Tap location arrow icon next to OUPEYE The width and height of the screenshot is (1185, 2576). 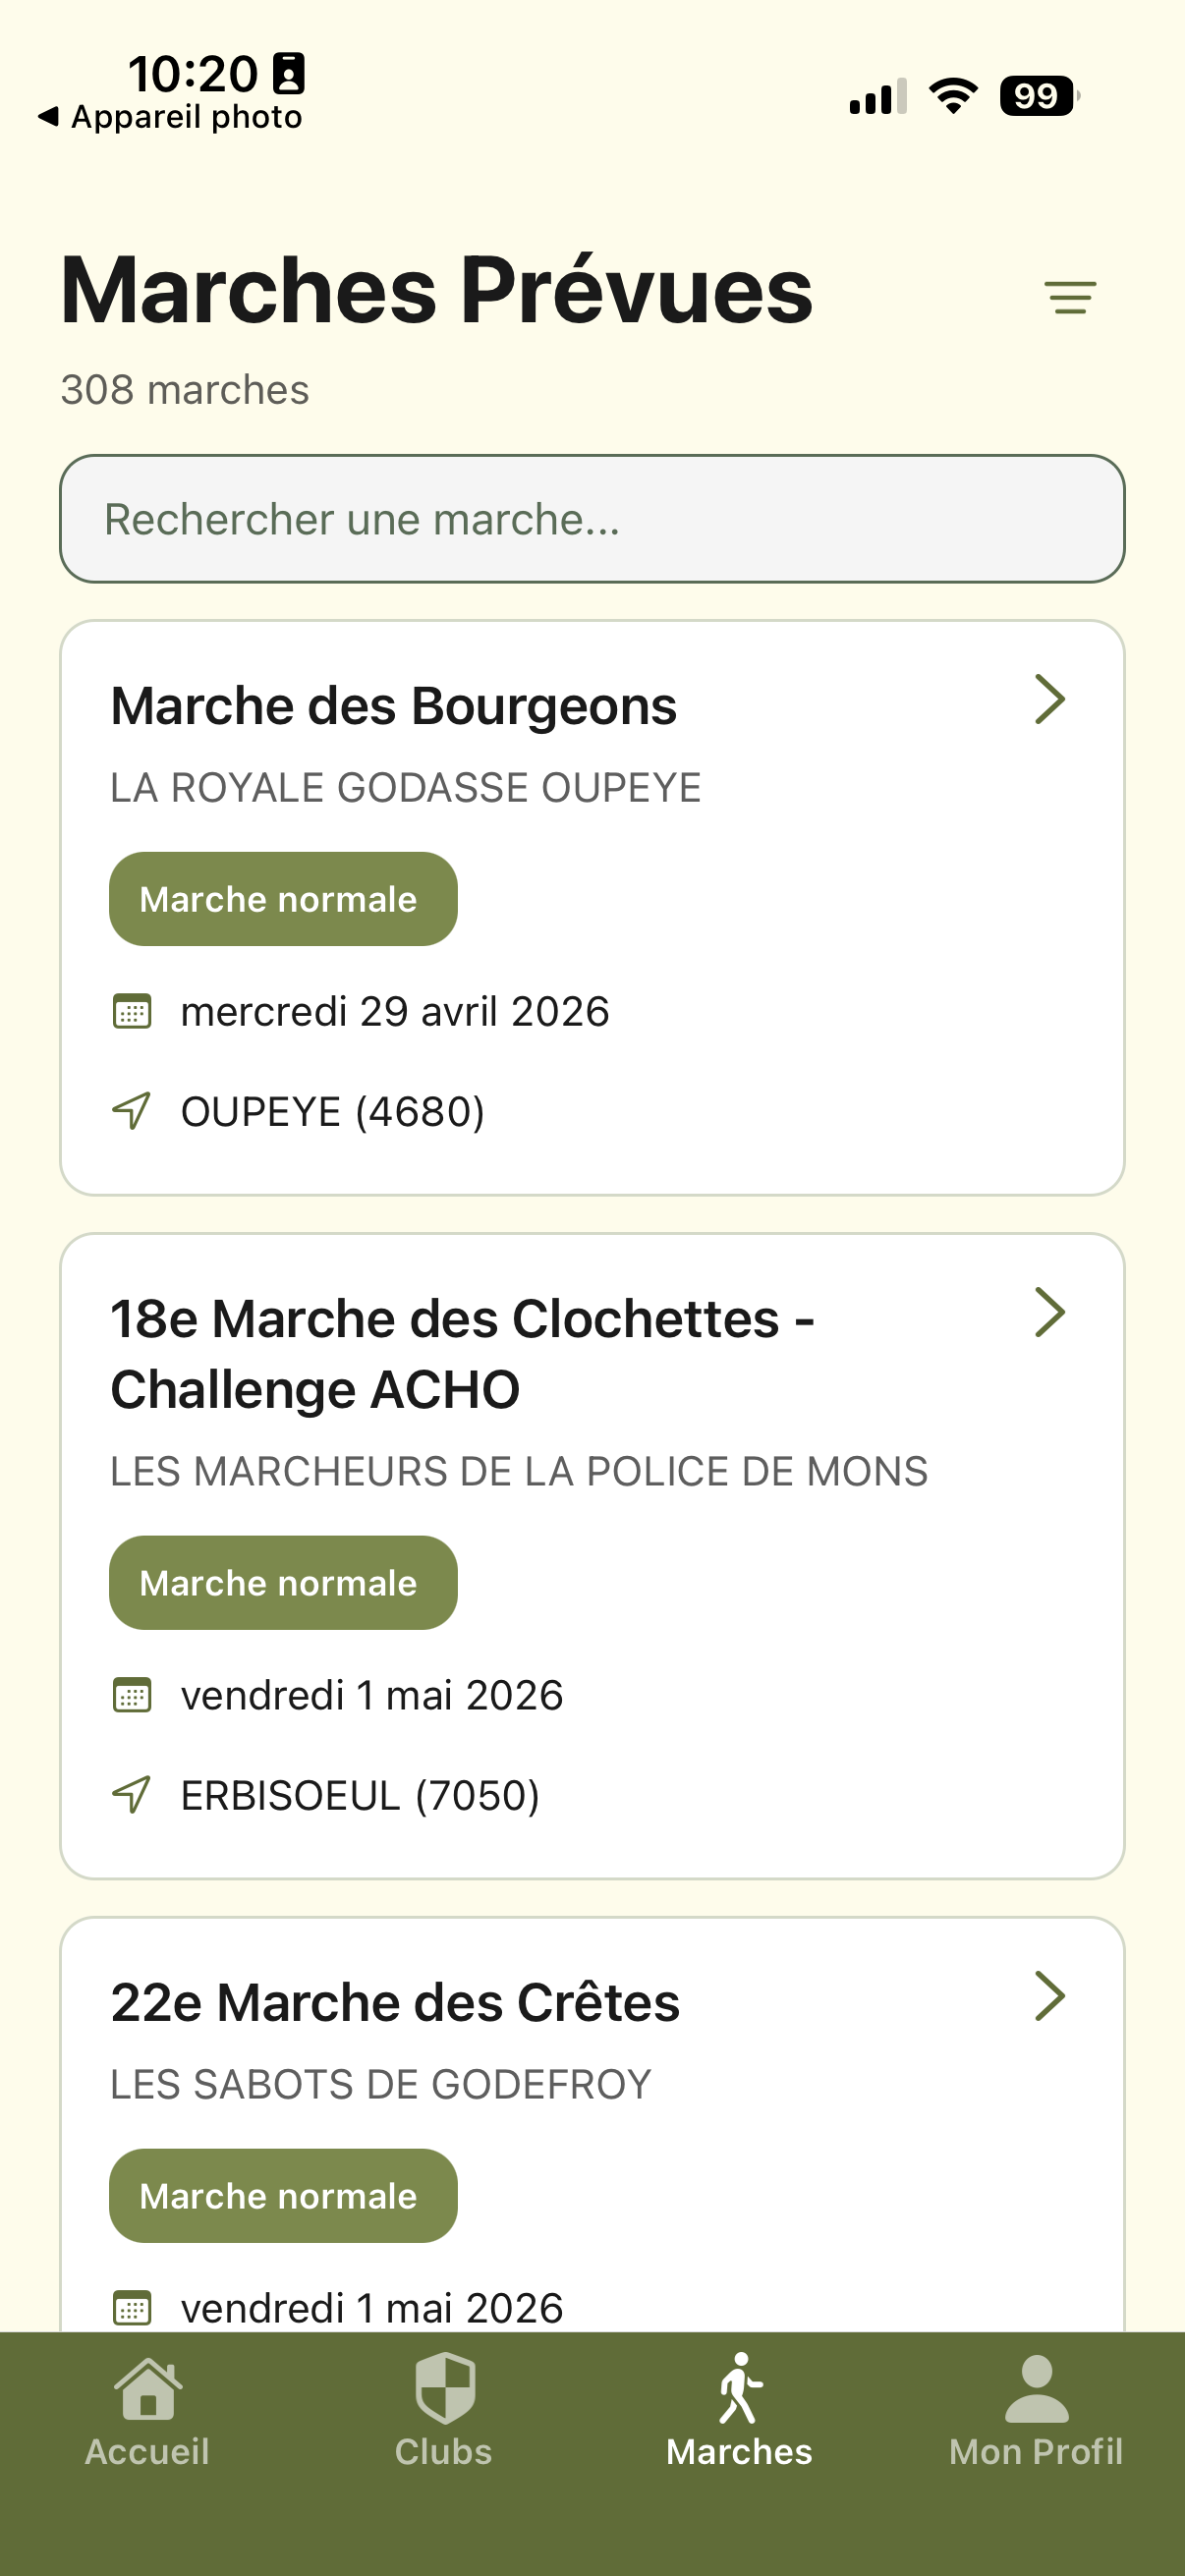[132, 1111]
